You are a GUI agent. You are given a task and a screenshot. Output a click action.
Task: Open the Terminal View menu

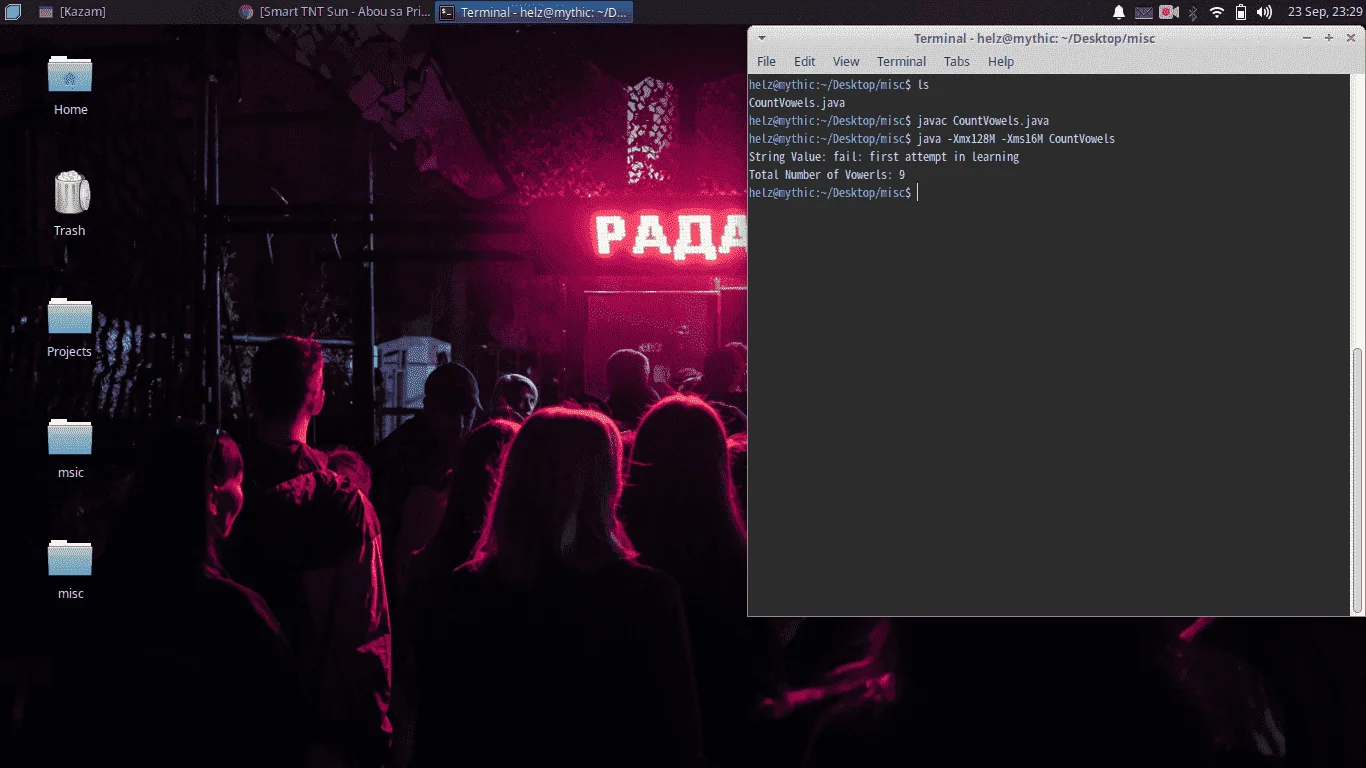coord(846,61)
